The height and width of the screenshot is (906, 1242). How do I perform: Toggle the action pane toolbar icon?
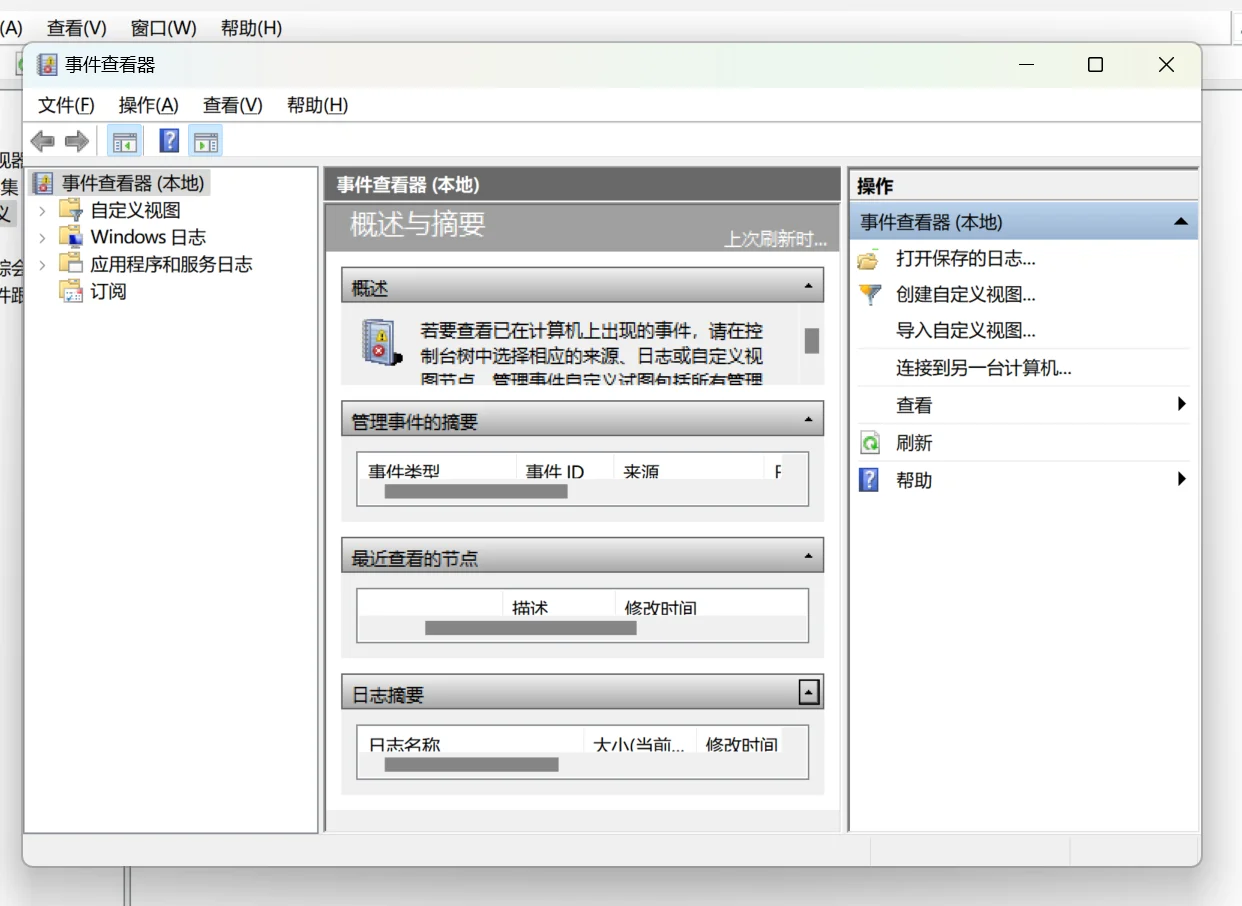pyautogui.click(x=206, y=142)
